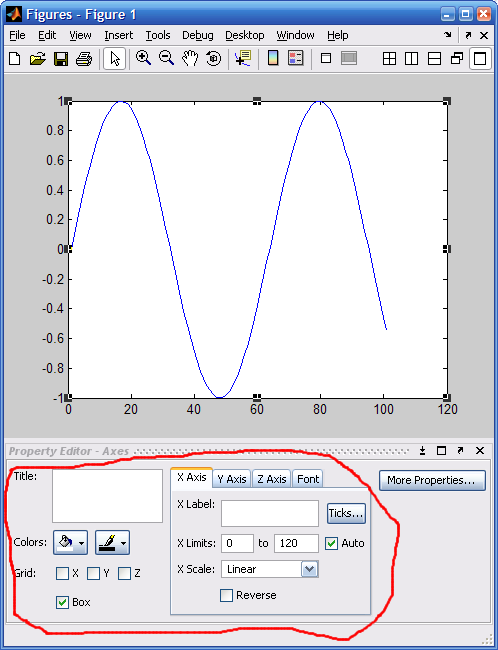Click the X Limits maximum field showing 120
Viewport: 498px width, 650px height.
[x=296, y=543]
